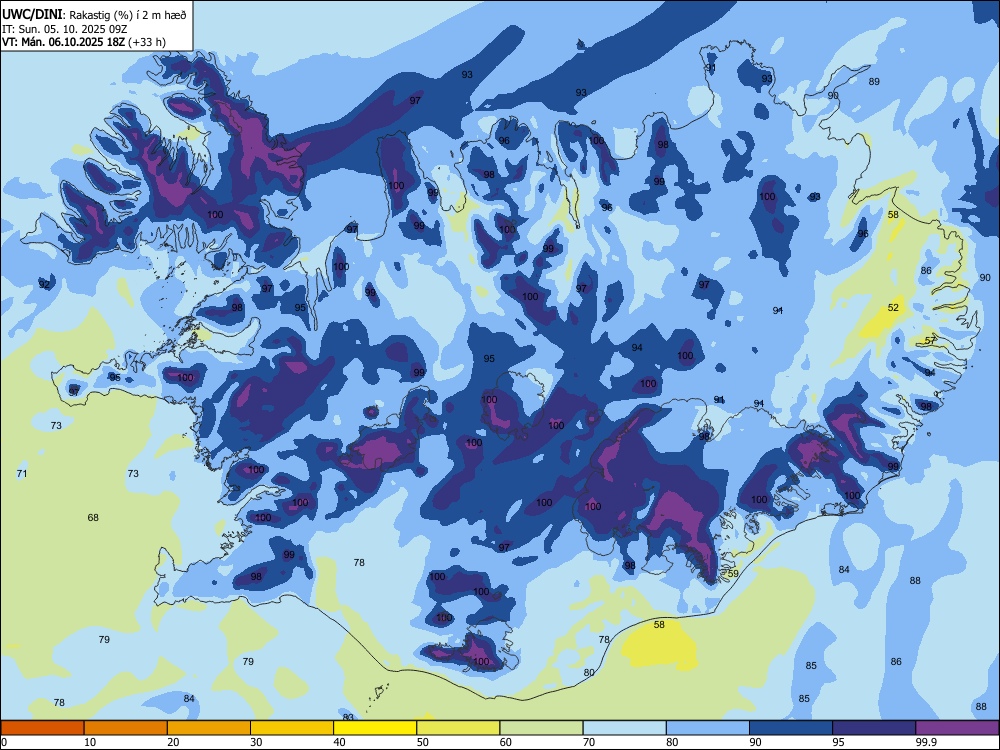Screen dimensions: 1000x750
Task: Click the 92 humidity value on the map
Action: (44, 284)
